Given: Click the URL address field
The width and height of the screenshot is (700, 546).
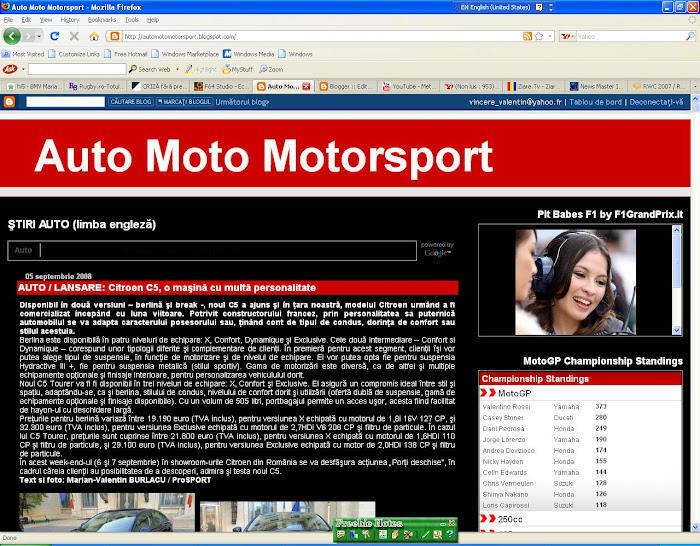Looking at the screenshot, I should 321,37.
